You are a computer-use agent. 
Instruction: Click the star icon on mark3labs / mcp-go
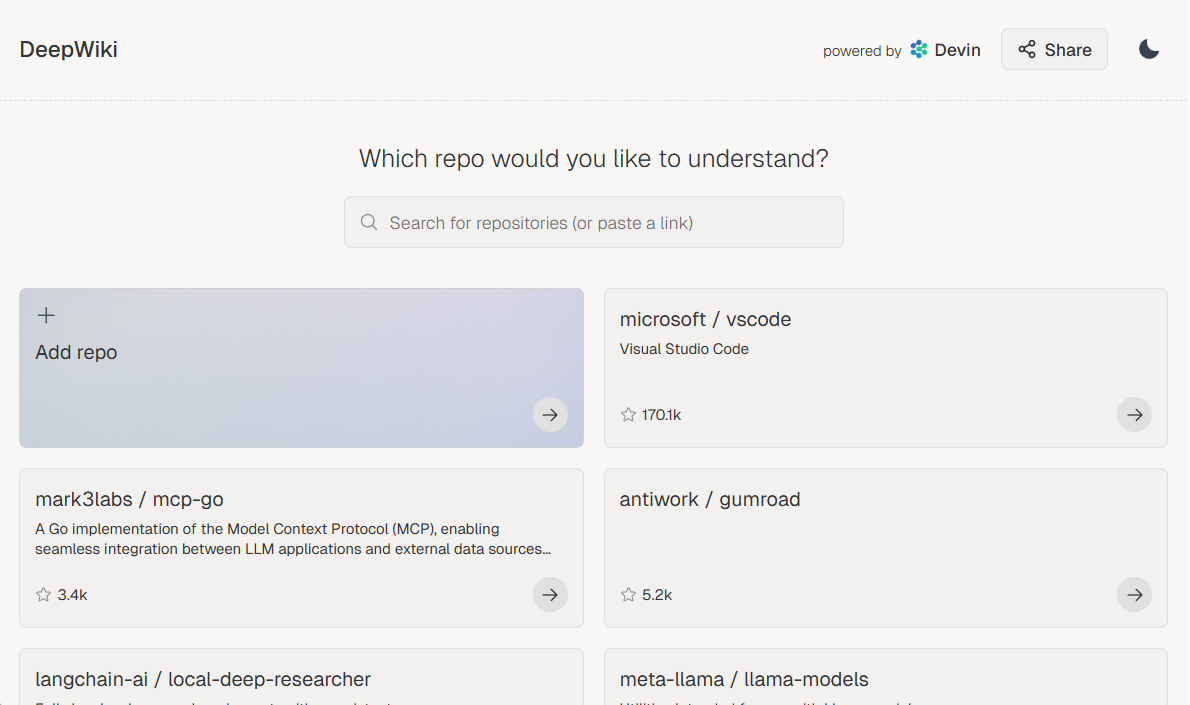pos(43,594)
